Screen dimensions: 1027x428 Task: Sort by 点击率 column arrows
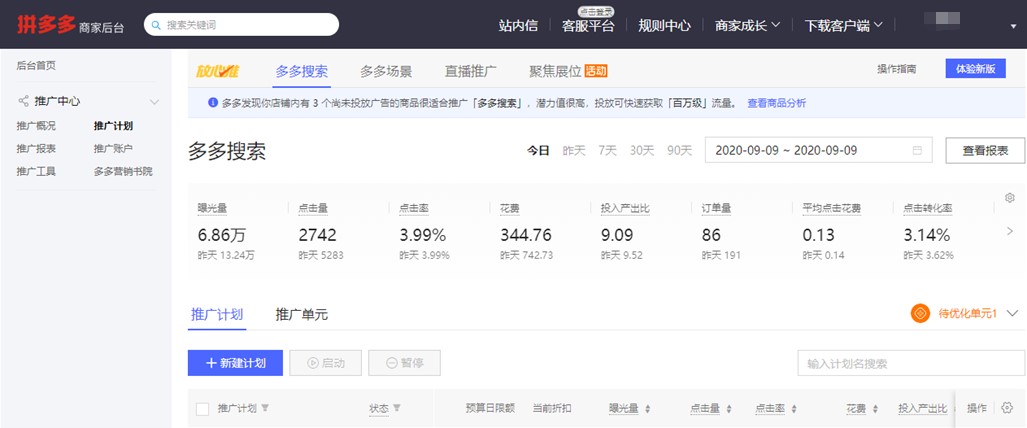[794, 408]
